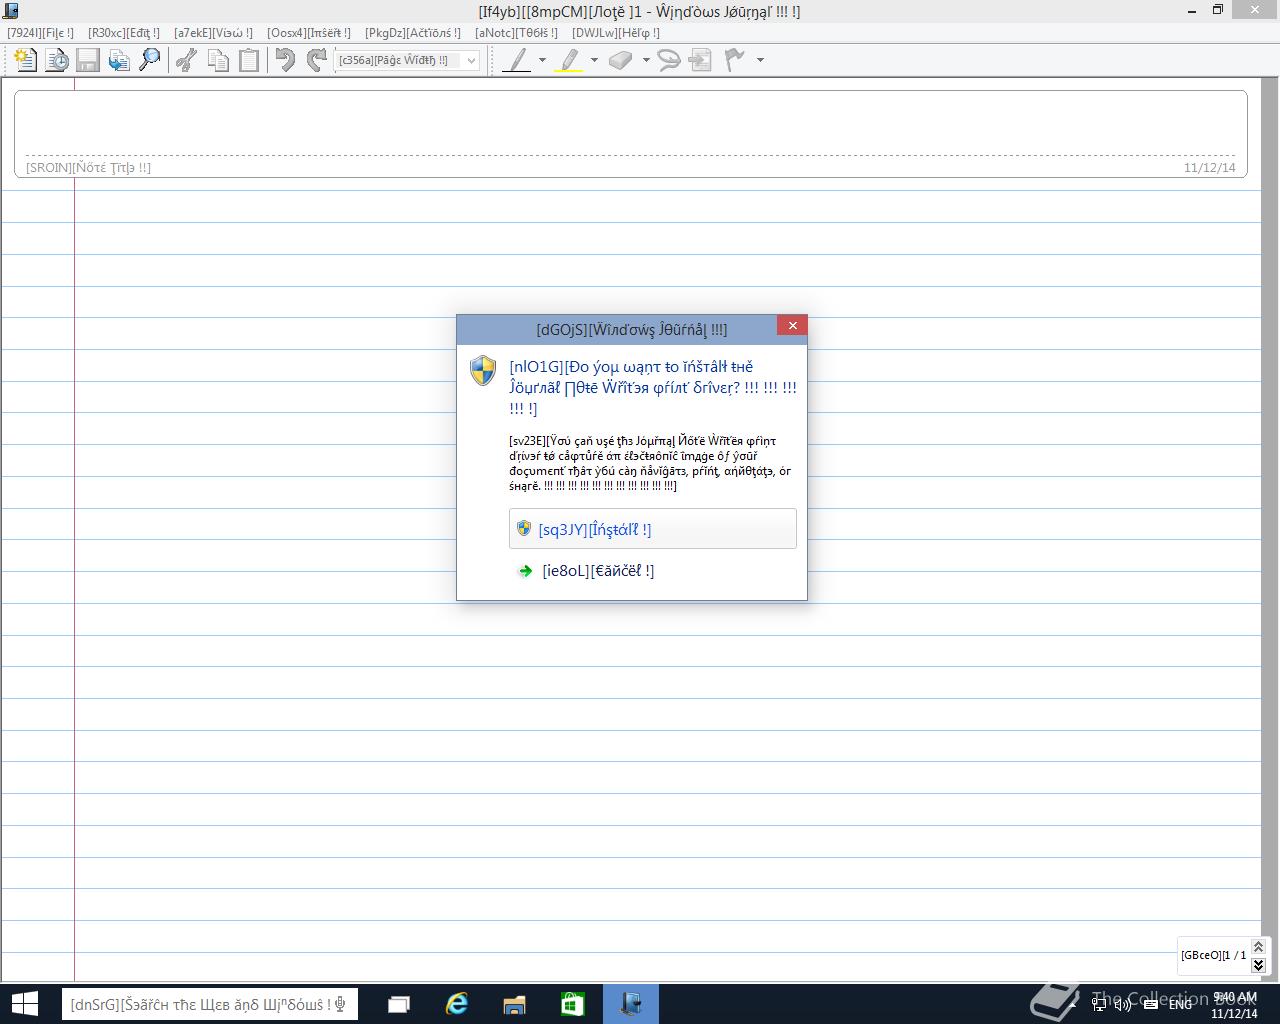
Task: Cancel the Journal Note Writer driver installation
Action: (597, 570)
